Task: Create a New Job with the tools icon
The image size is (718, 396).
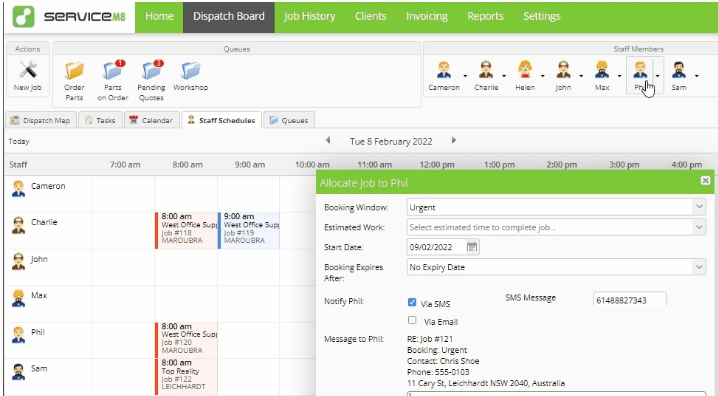Action: click(27, 76)
